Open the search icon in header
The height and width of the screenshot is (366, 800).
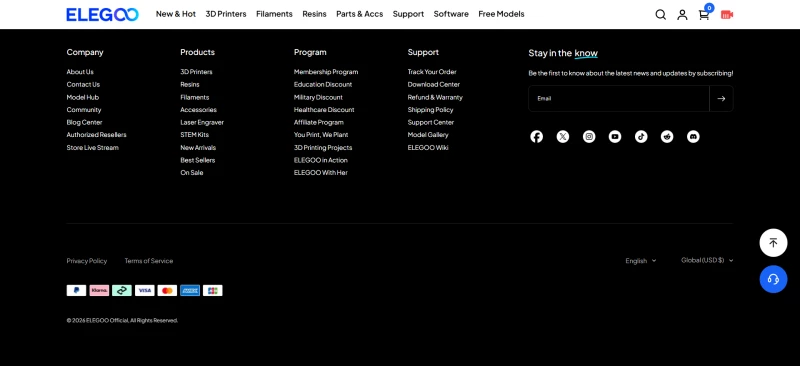tap(660, 14)
